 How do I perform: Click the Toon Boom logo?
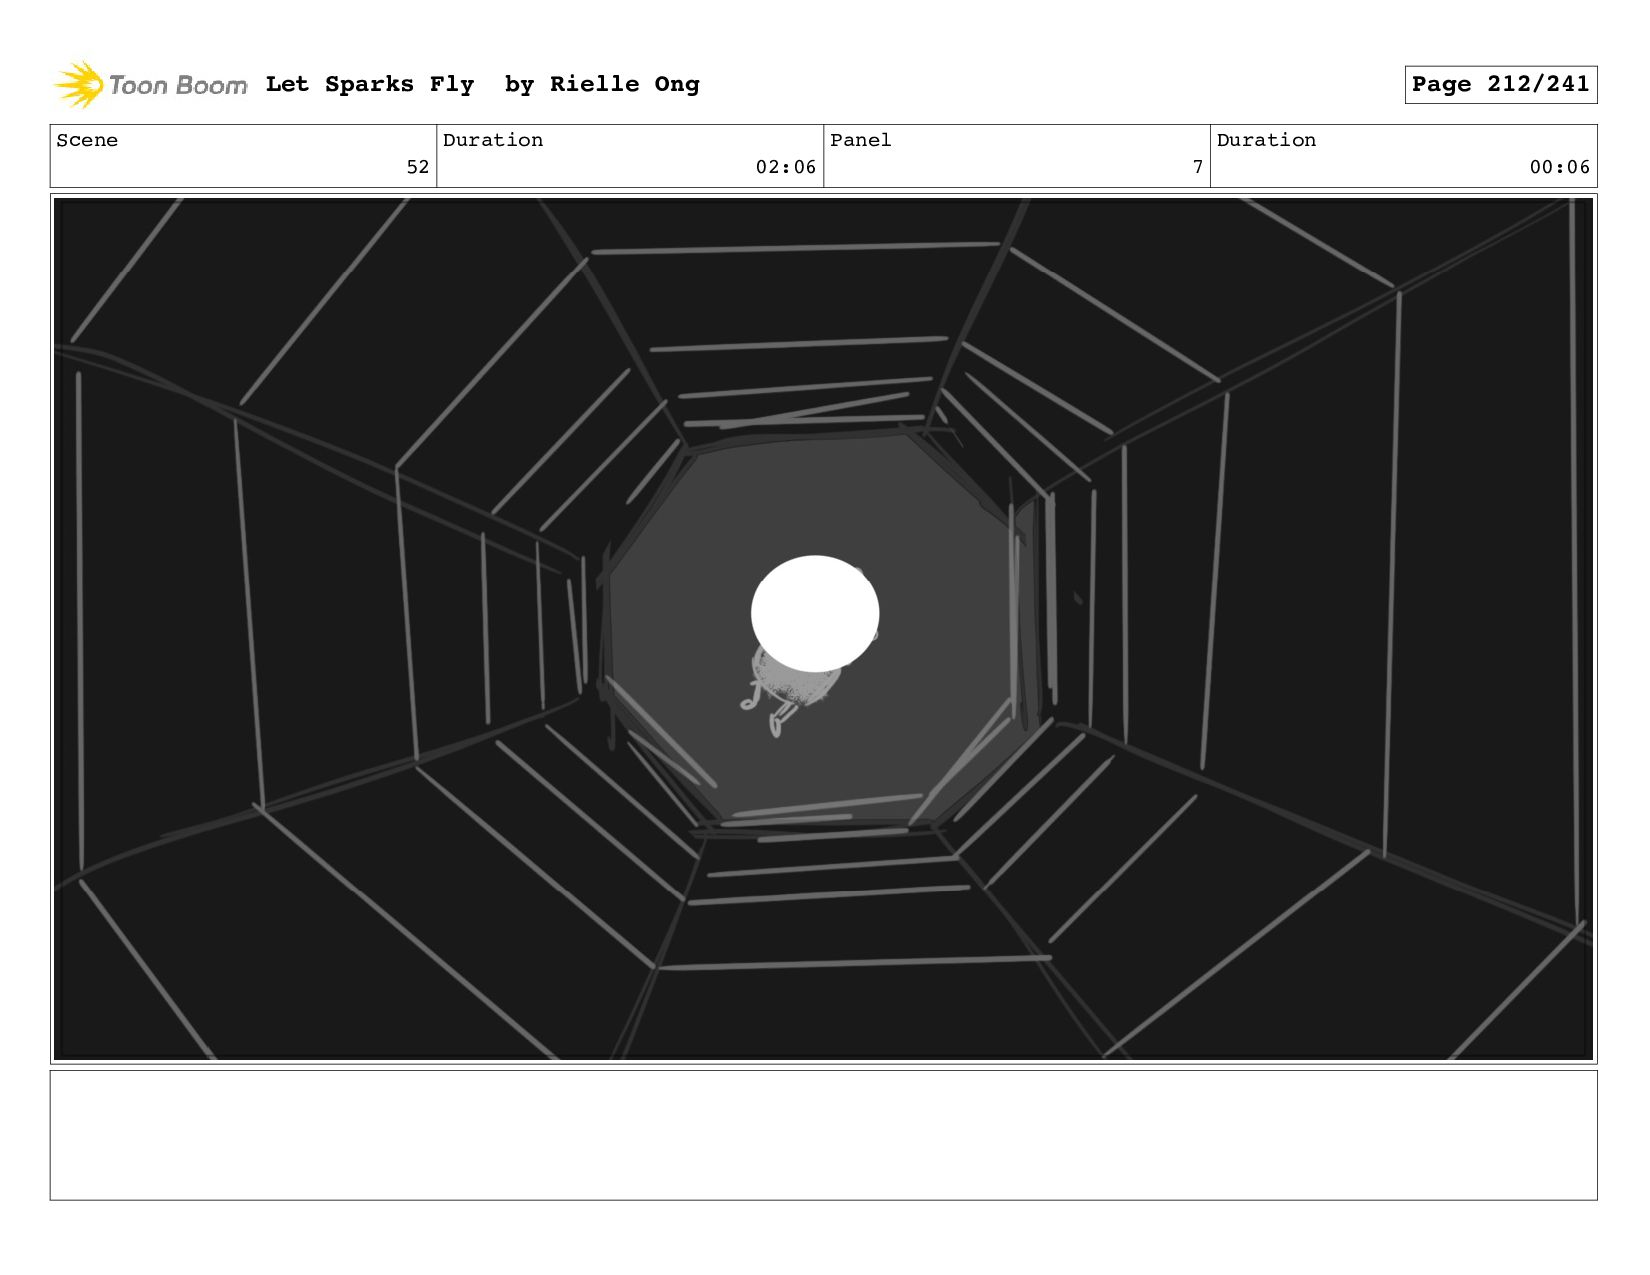pyautogui.click(x=150, y=85)
